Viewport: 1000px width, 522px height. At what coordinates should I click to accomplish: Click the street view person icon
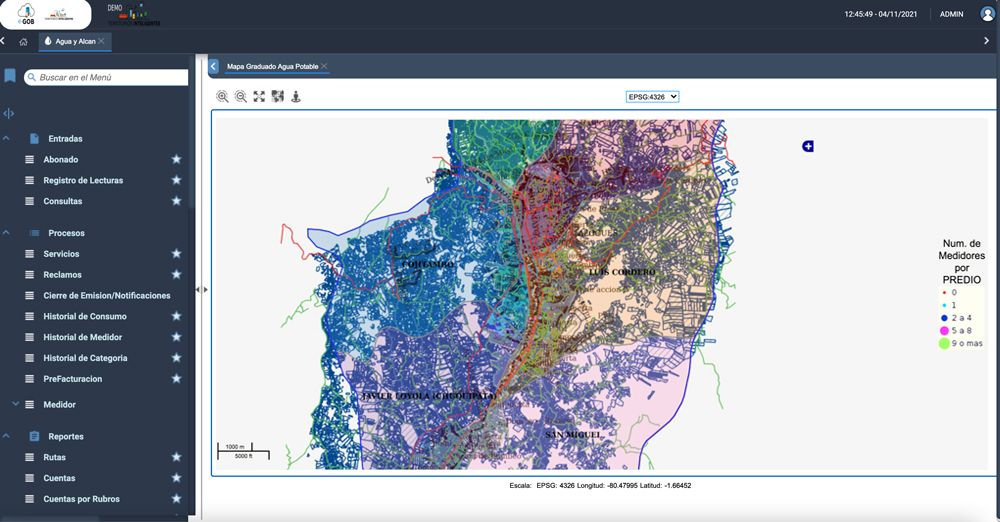click(x=295, y=96)
